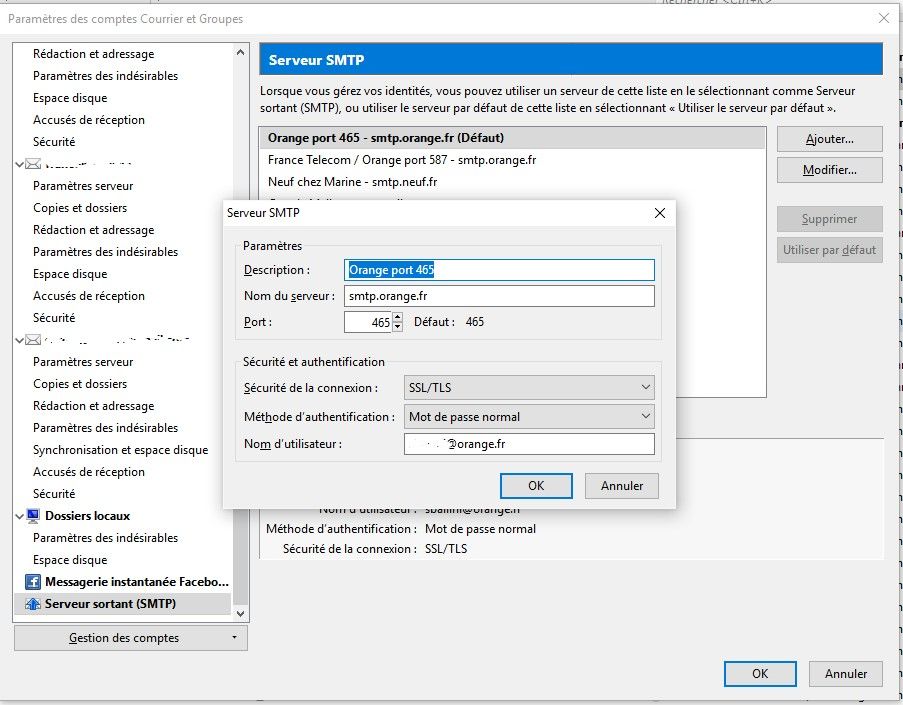Click the Dossiers locaux icon
This screenshot has width=903, height=705.
point(31,516)
